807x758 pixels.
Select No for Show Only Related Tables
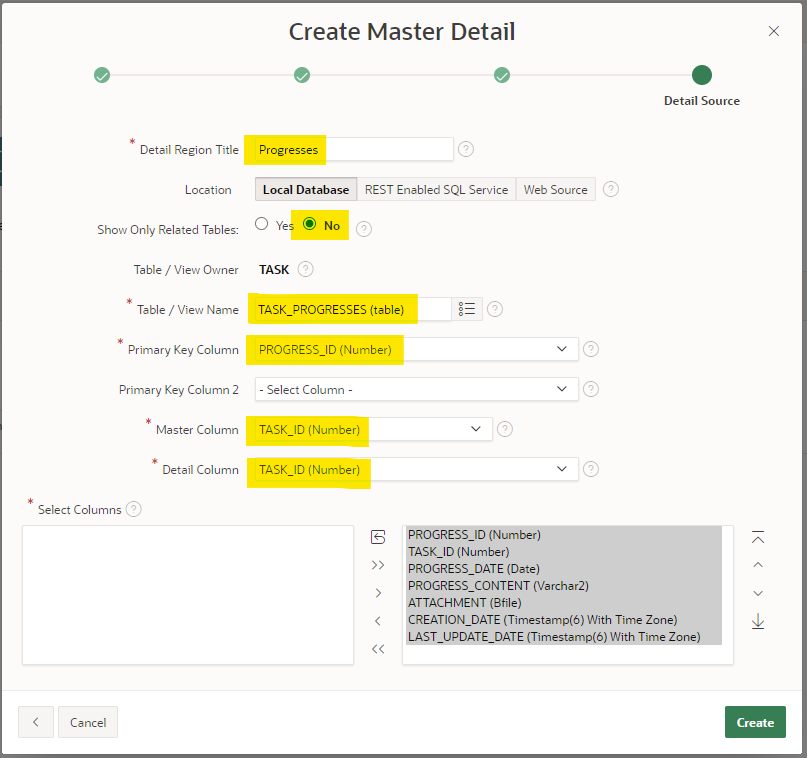[x=310, y=224]
